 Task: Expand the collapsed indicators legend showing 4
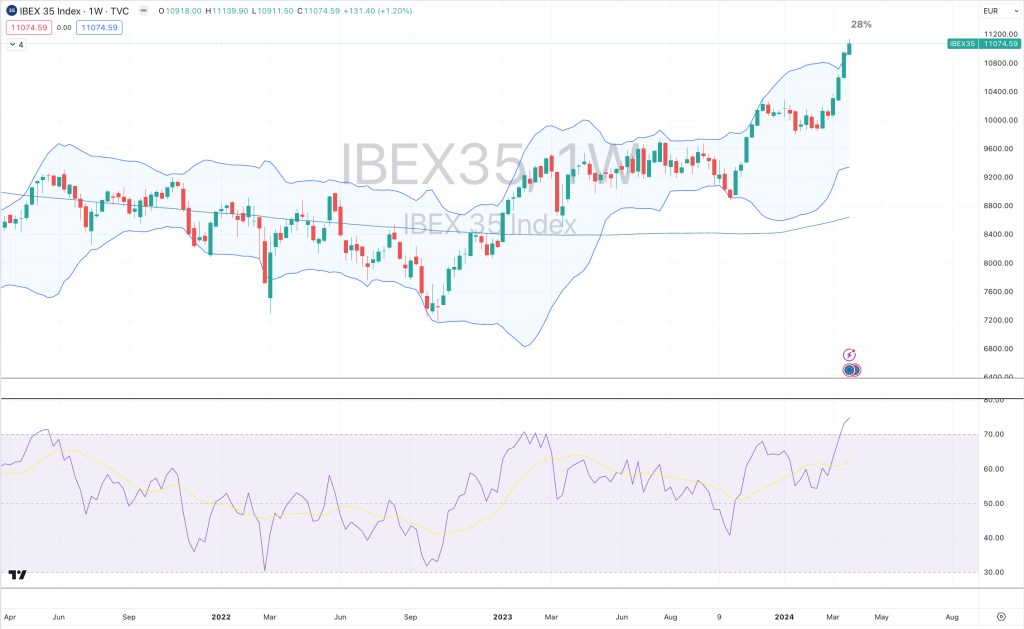(x=16, y=45)
